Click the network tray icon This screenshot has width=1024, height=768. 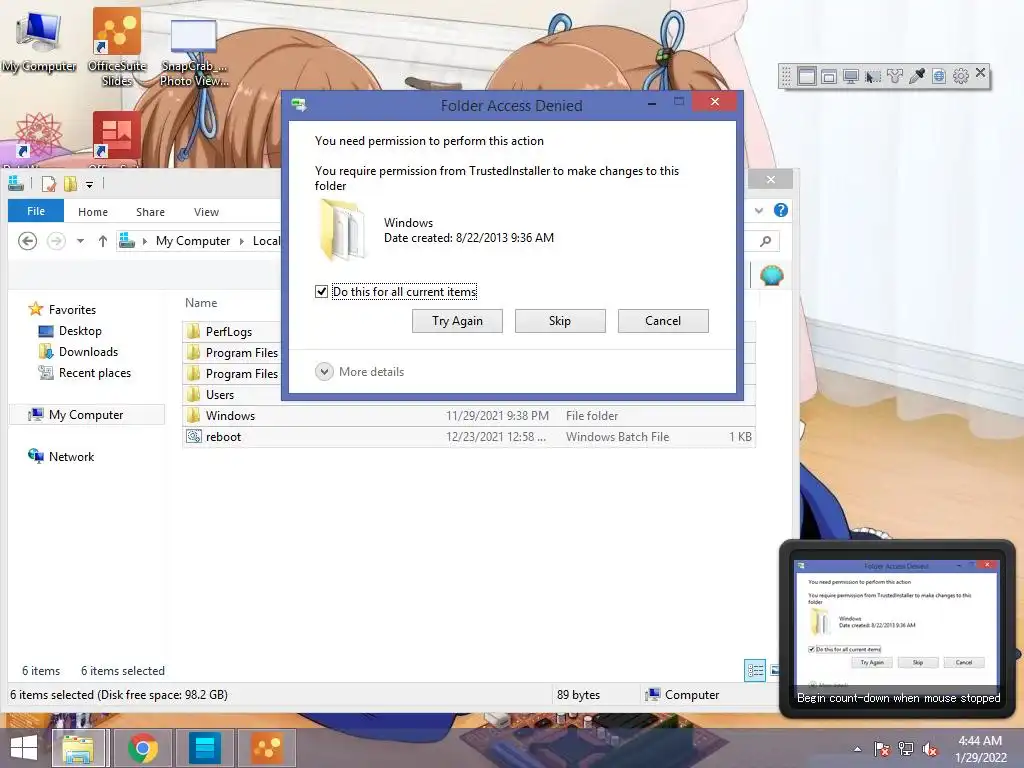[906, 749]
